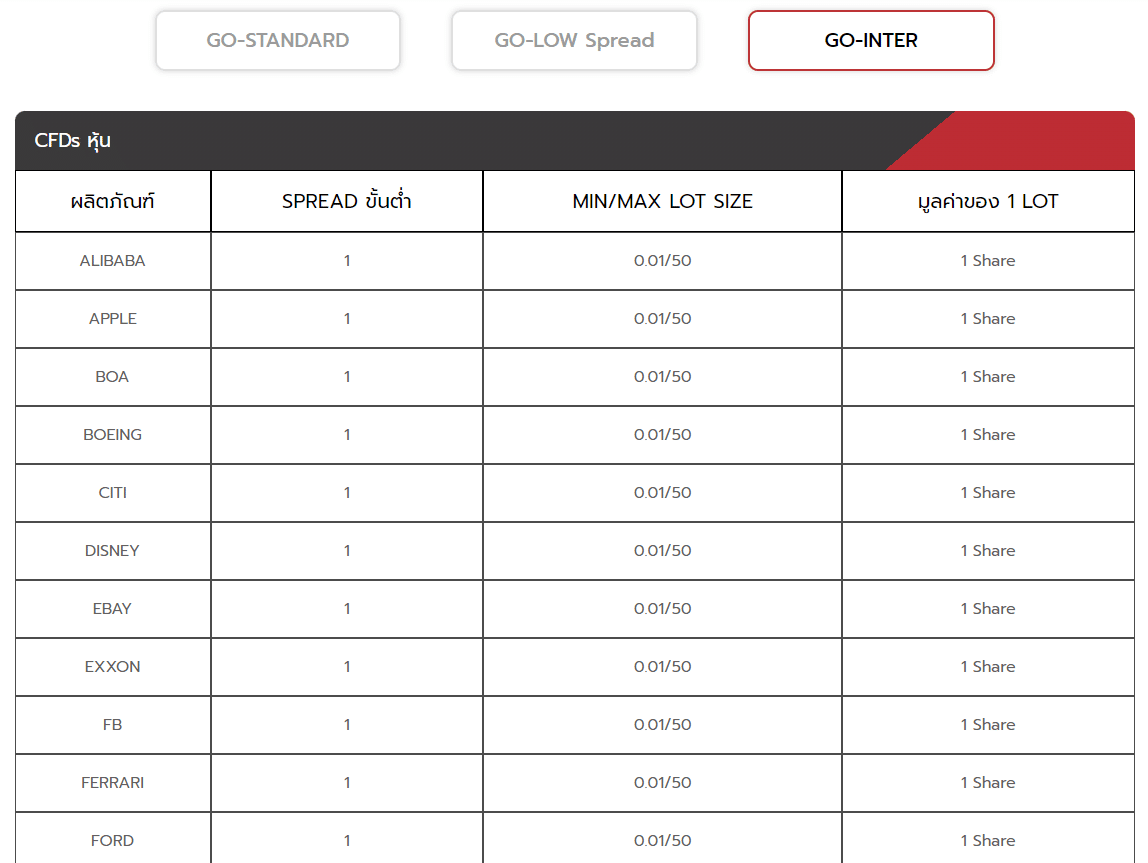This screenshot has height=863, width=1148.
Task: Click the 1 Share value for FB
Action: click(x=988, y=724)
